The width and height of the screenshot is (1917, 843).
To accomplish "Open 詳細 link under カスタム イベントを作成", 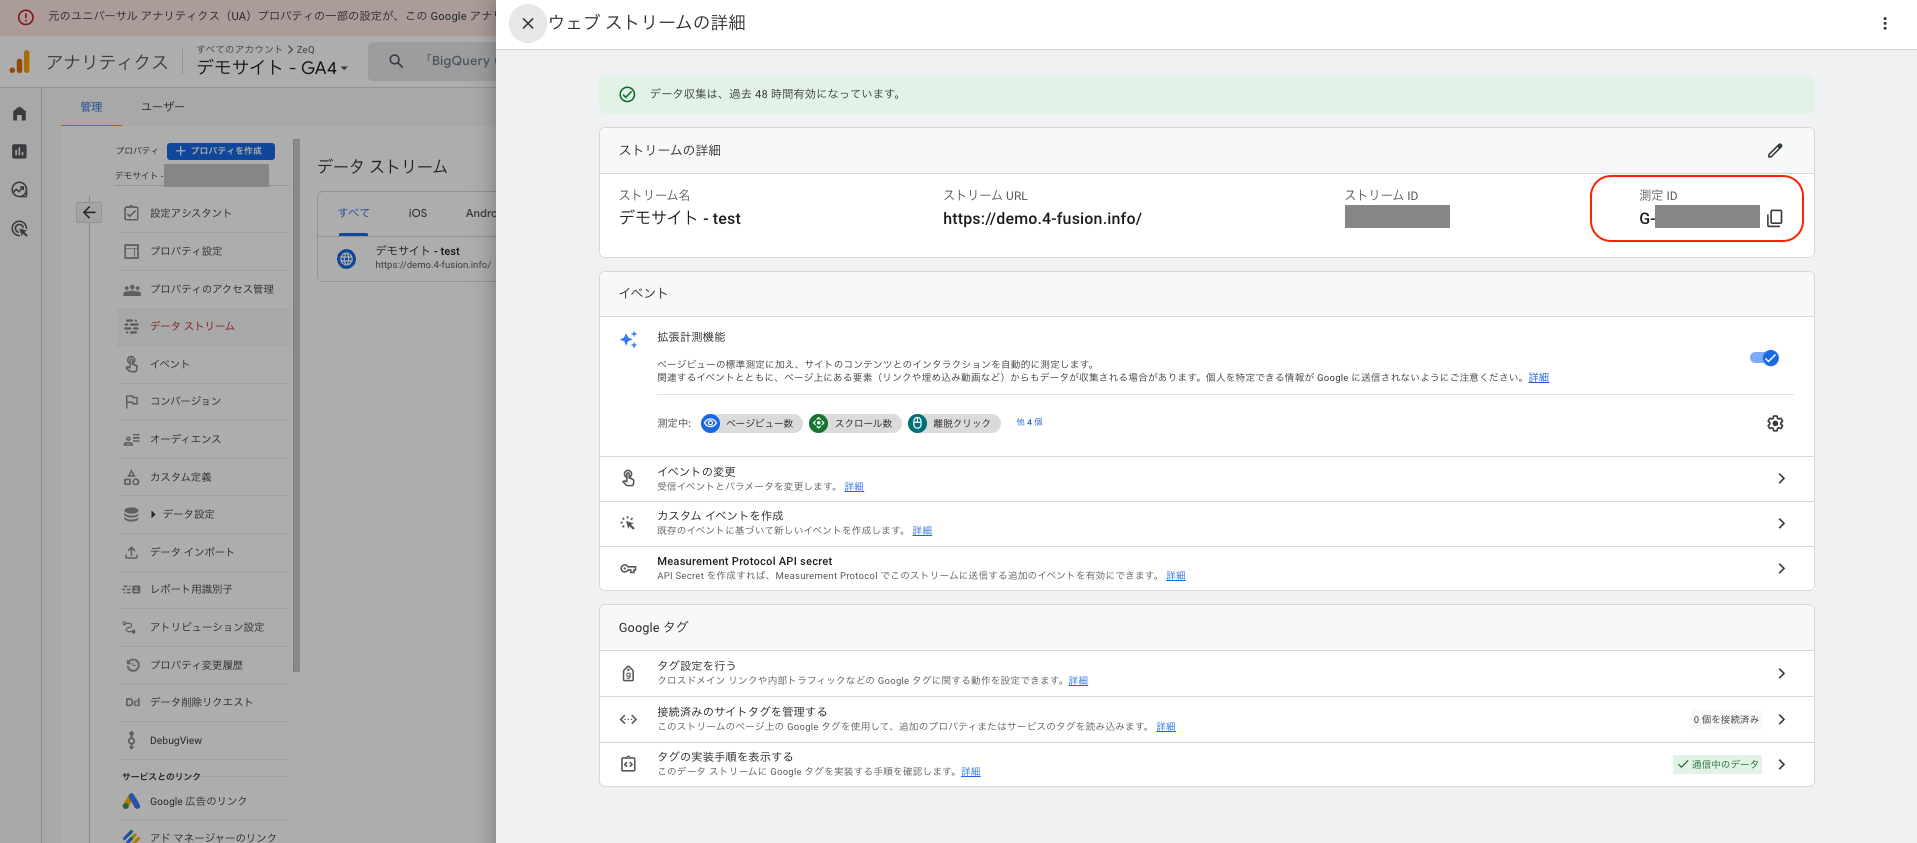I will [922, 531].
